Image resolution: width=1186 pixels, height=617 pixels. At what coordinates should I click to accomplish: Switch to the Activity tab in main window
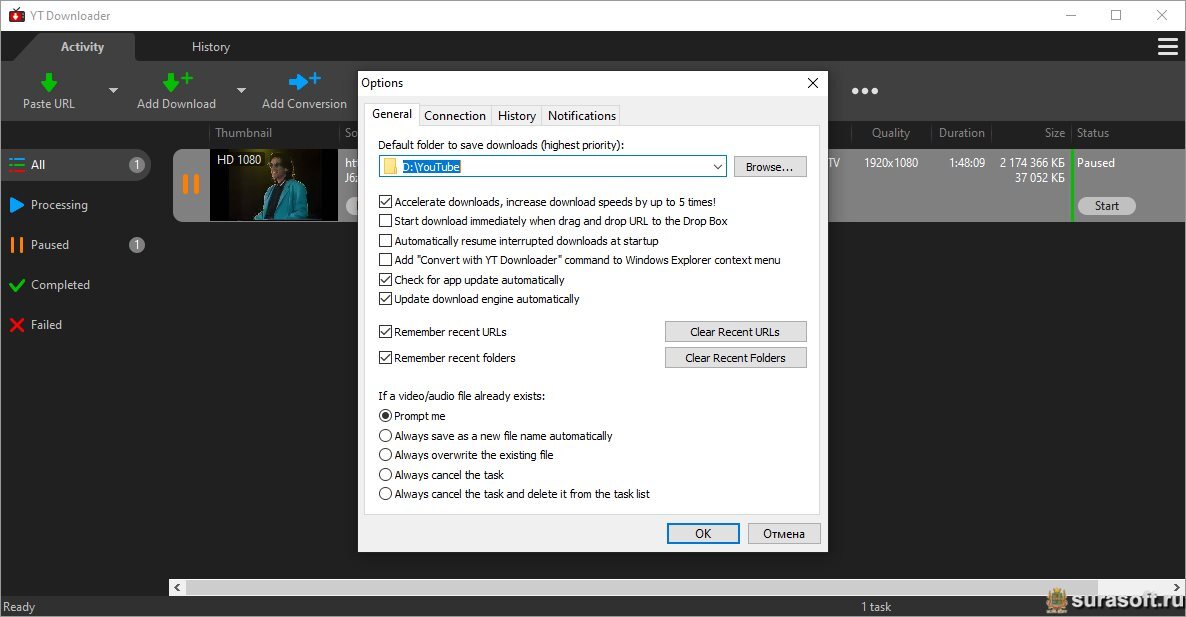click(x=82, y=47)
